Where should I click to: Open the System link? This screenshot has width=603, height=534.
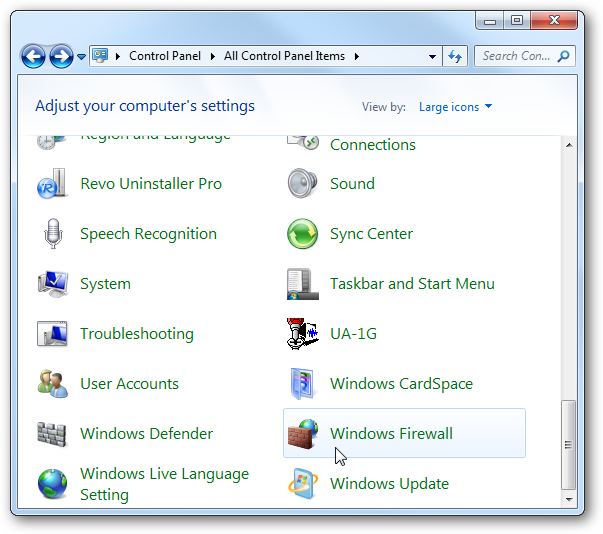(105, 284)
